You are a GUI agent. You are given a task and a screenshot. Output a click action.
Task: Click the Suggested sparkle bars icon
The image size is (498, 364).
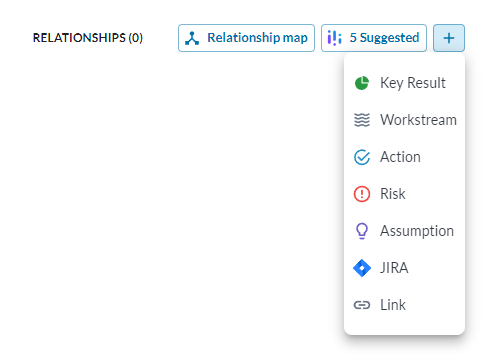(334, 38)
